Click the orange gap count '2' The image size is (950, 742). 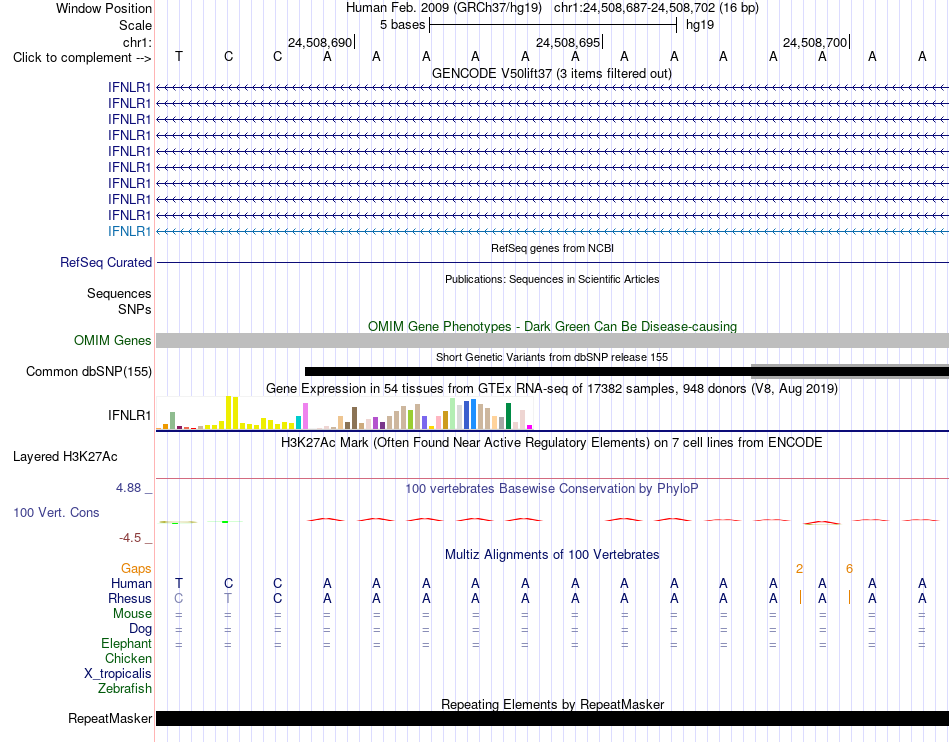tap(799, 568)
